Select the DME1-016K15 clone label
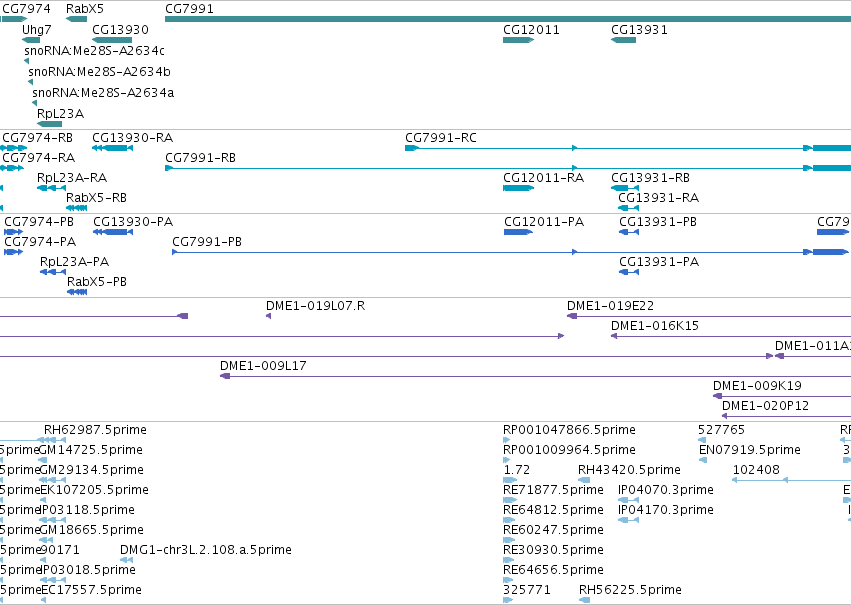Screen dimensions: 851x605 coord(655,326)
